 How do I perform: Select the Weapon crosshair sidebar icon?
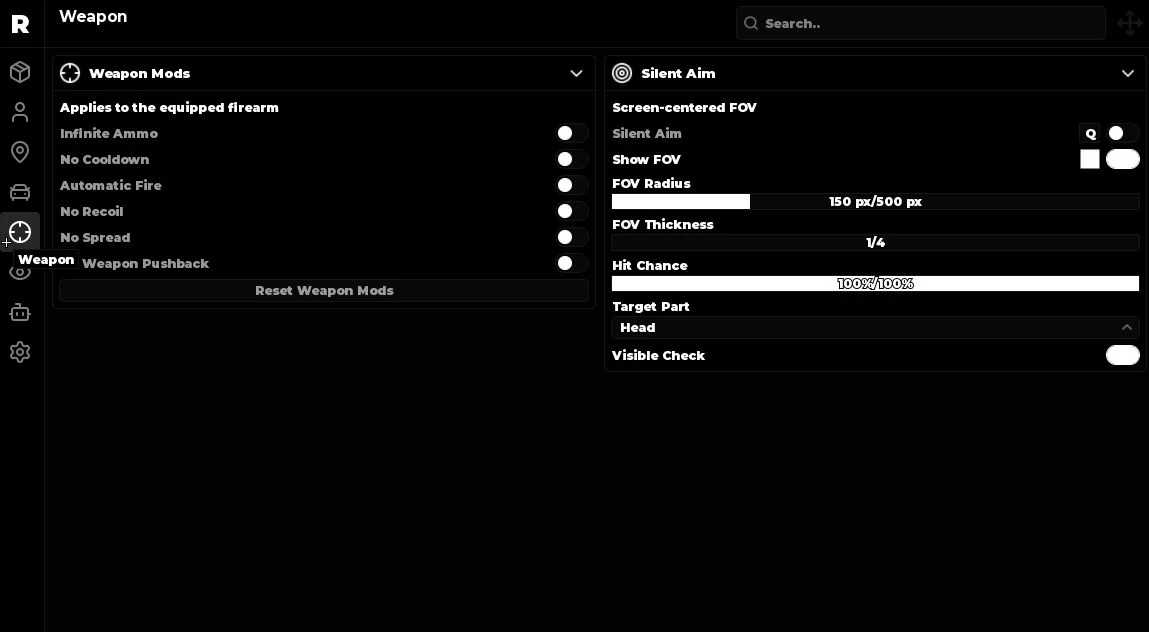pyautogui.click(x=20, y=232)
